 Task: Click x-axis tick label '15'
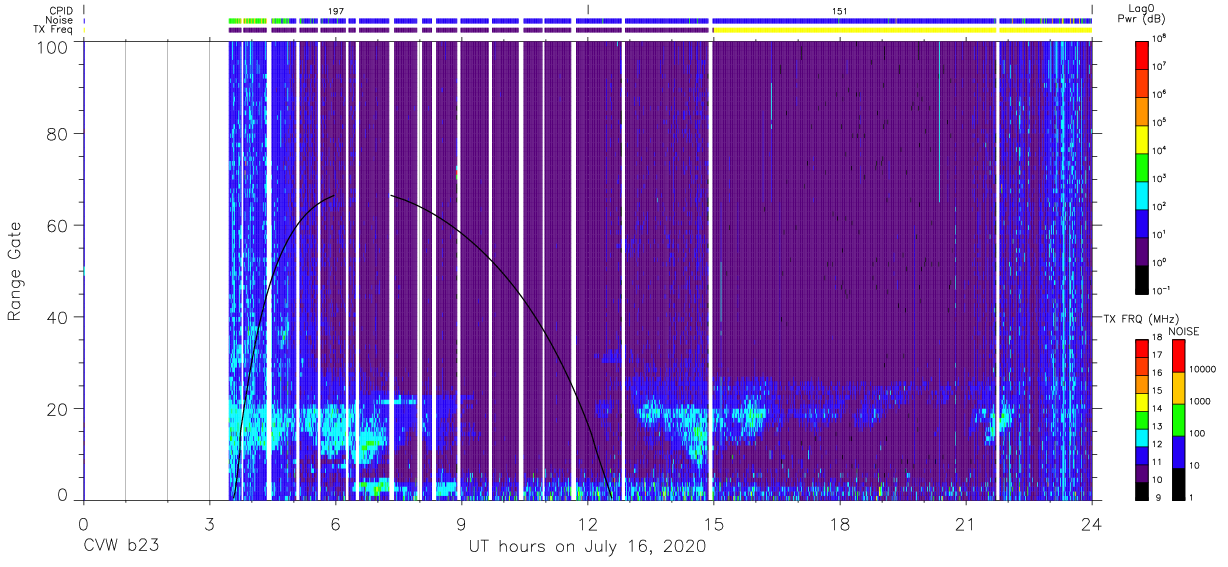point(714,524)
